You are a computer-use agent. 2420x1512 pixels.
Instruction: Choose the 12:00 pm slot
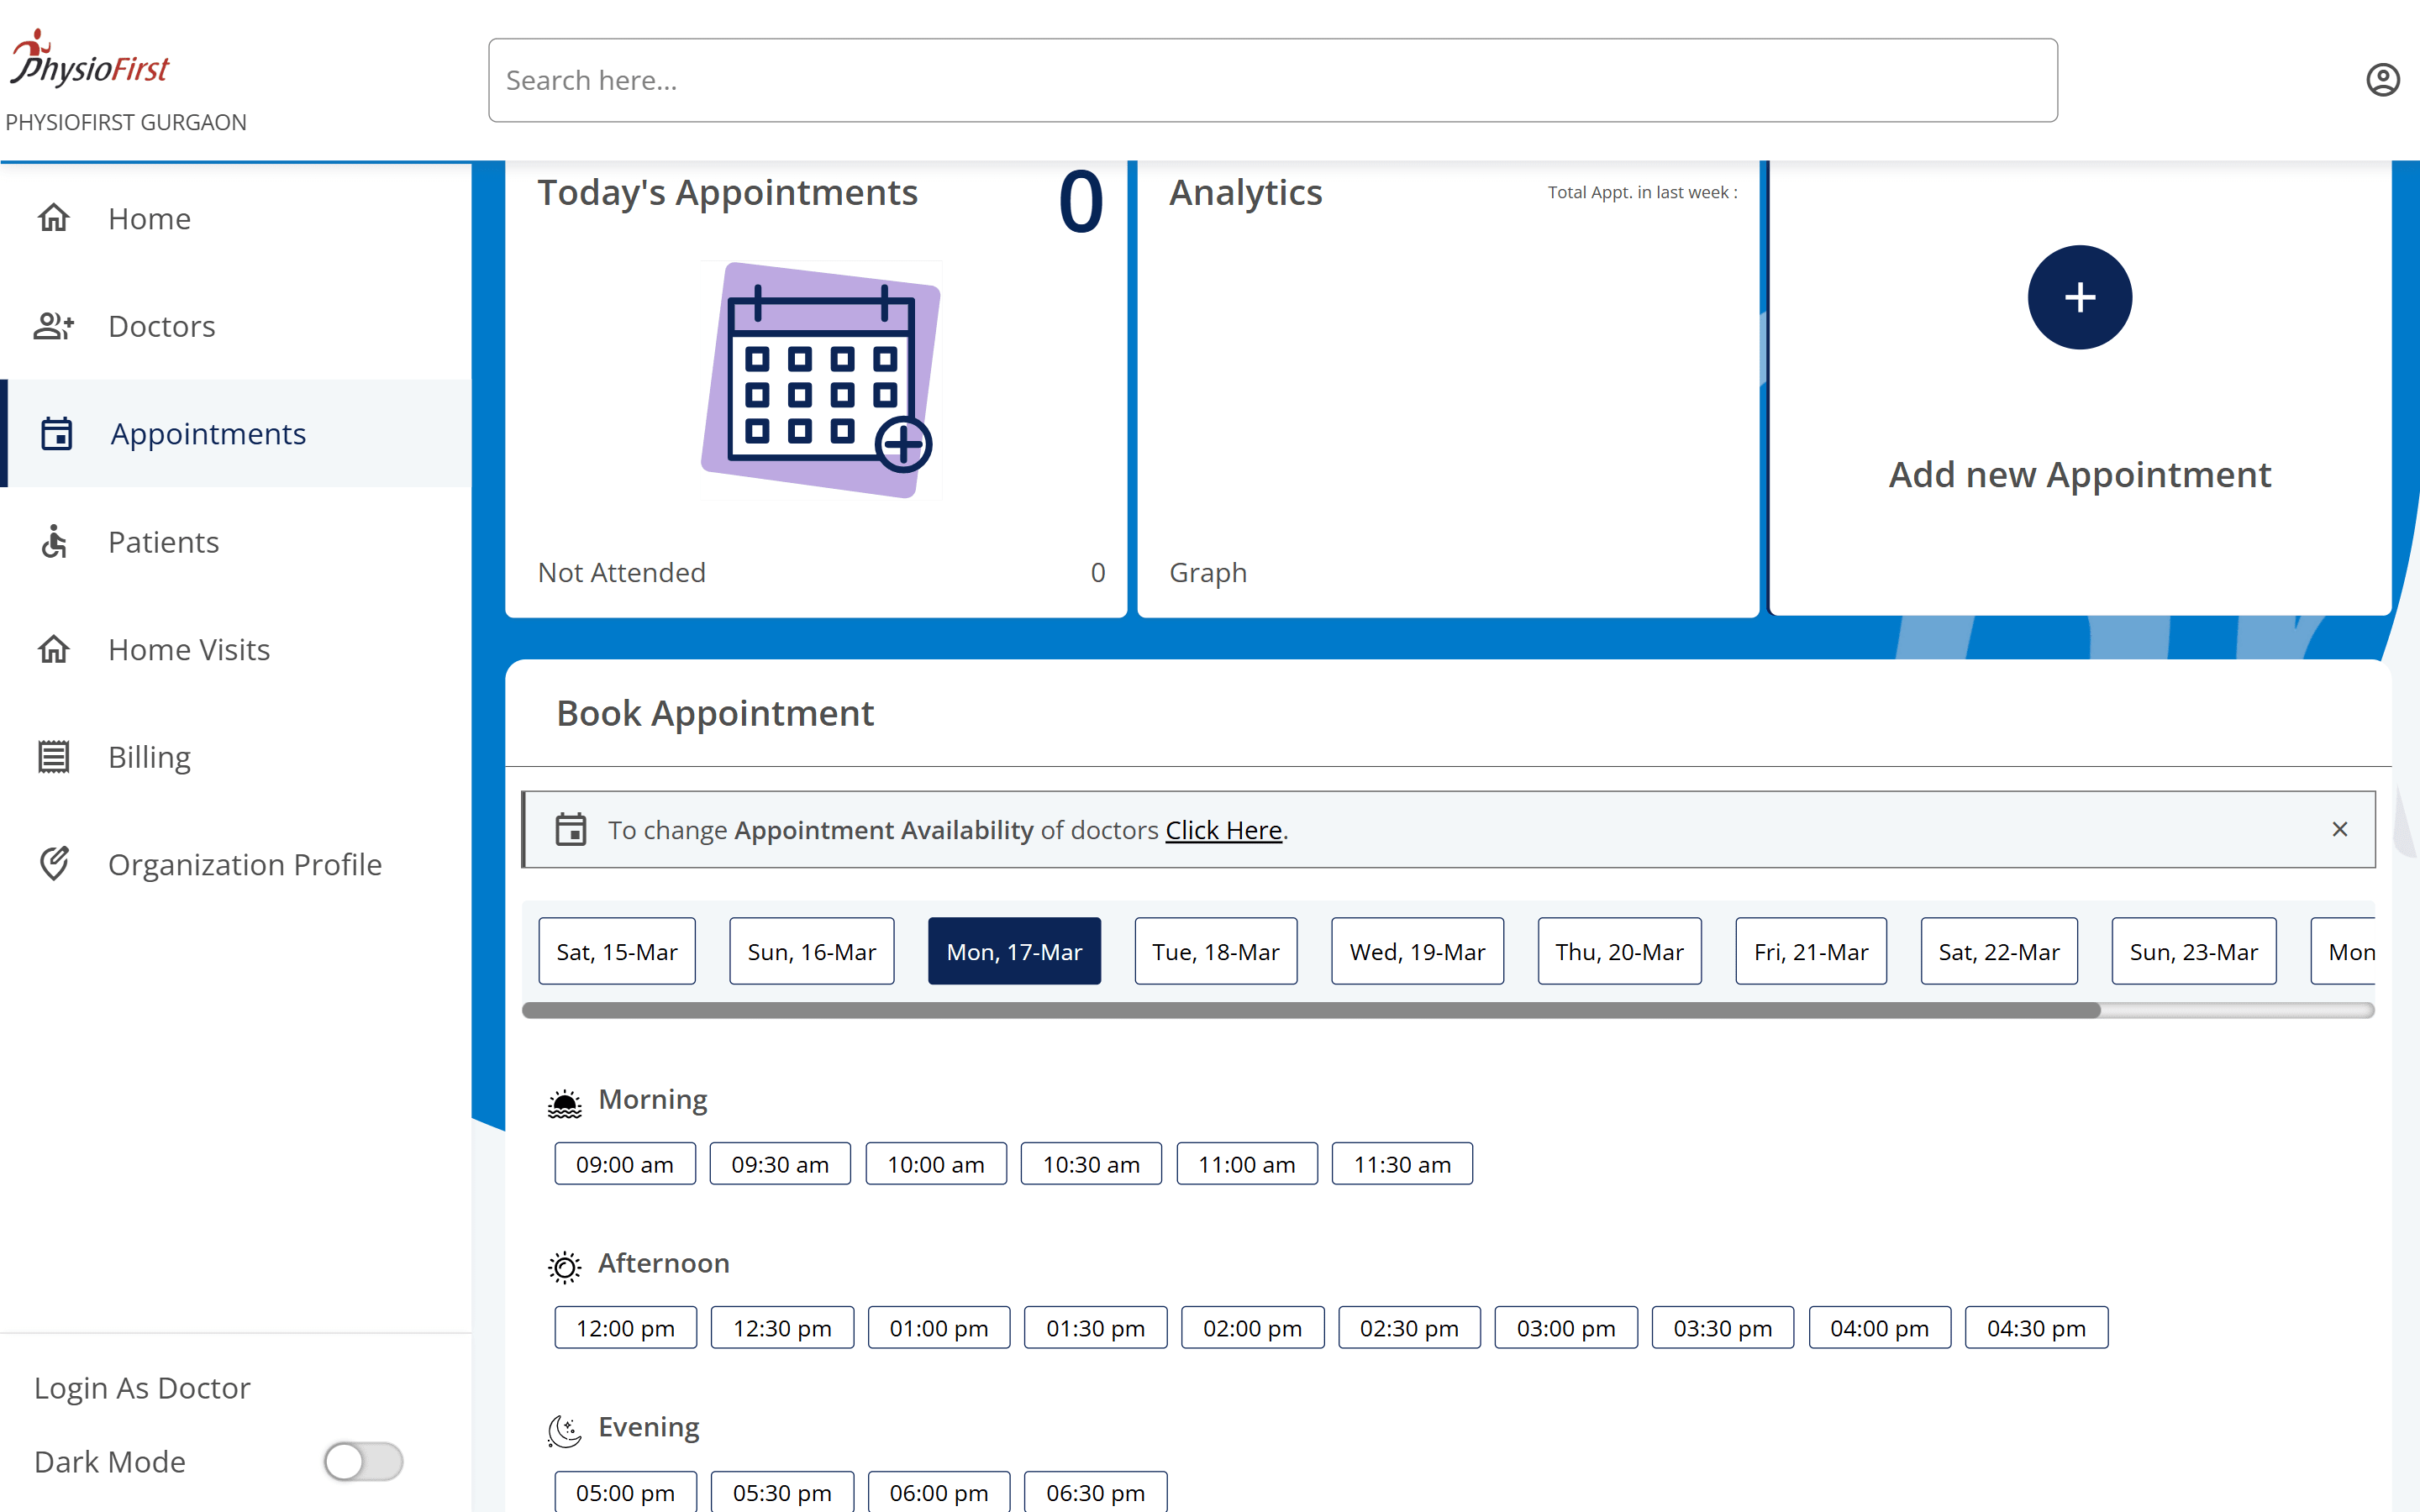click(625, 1328)
